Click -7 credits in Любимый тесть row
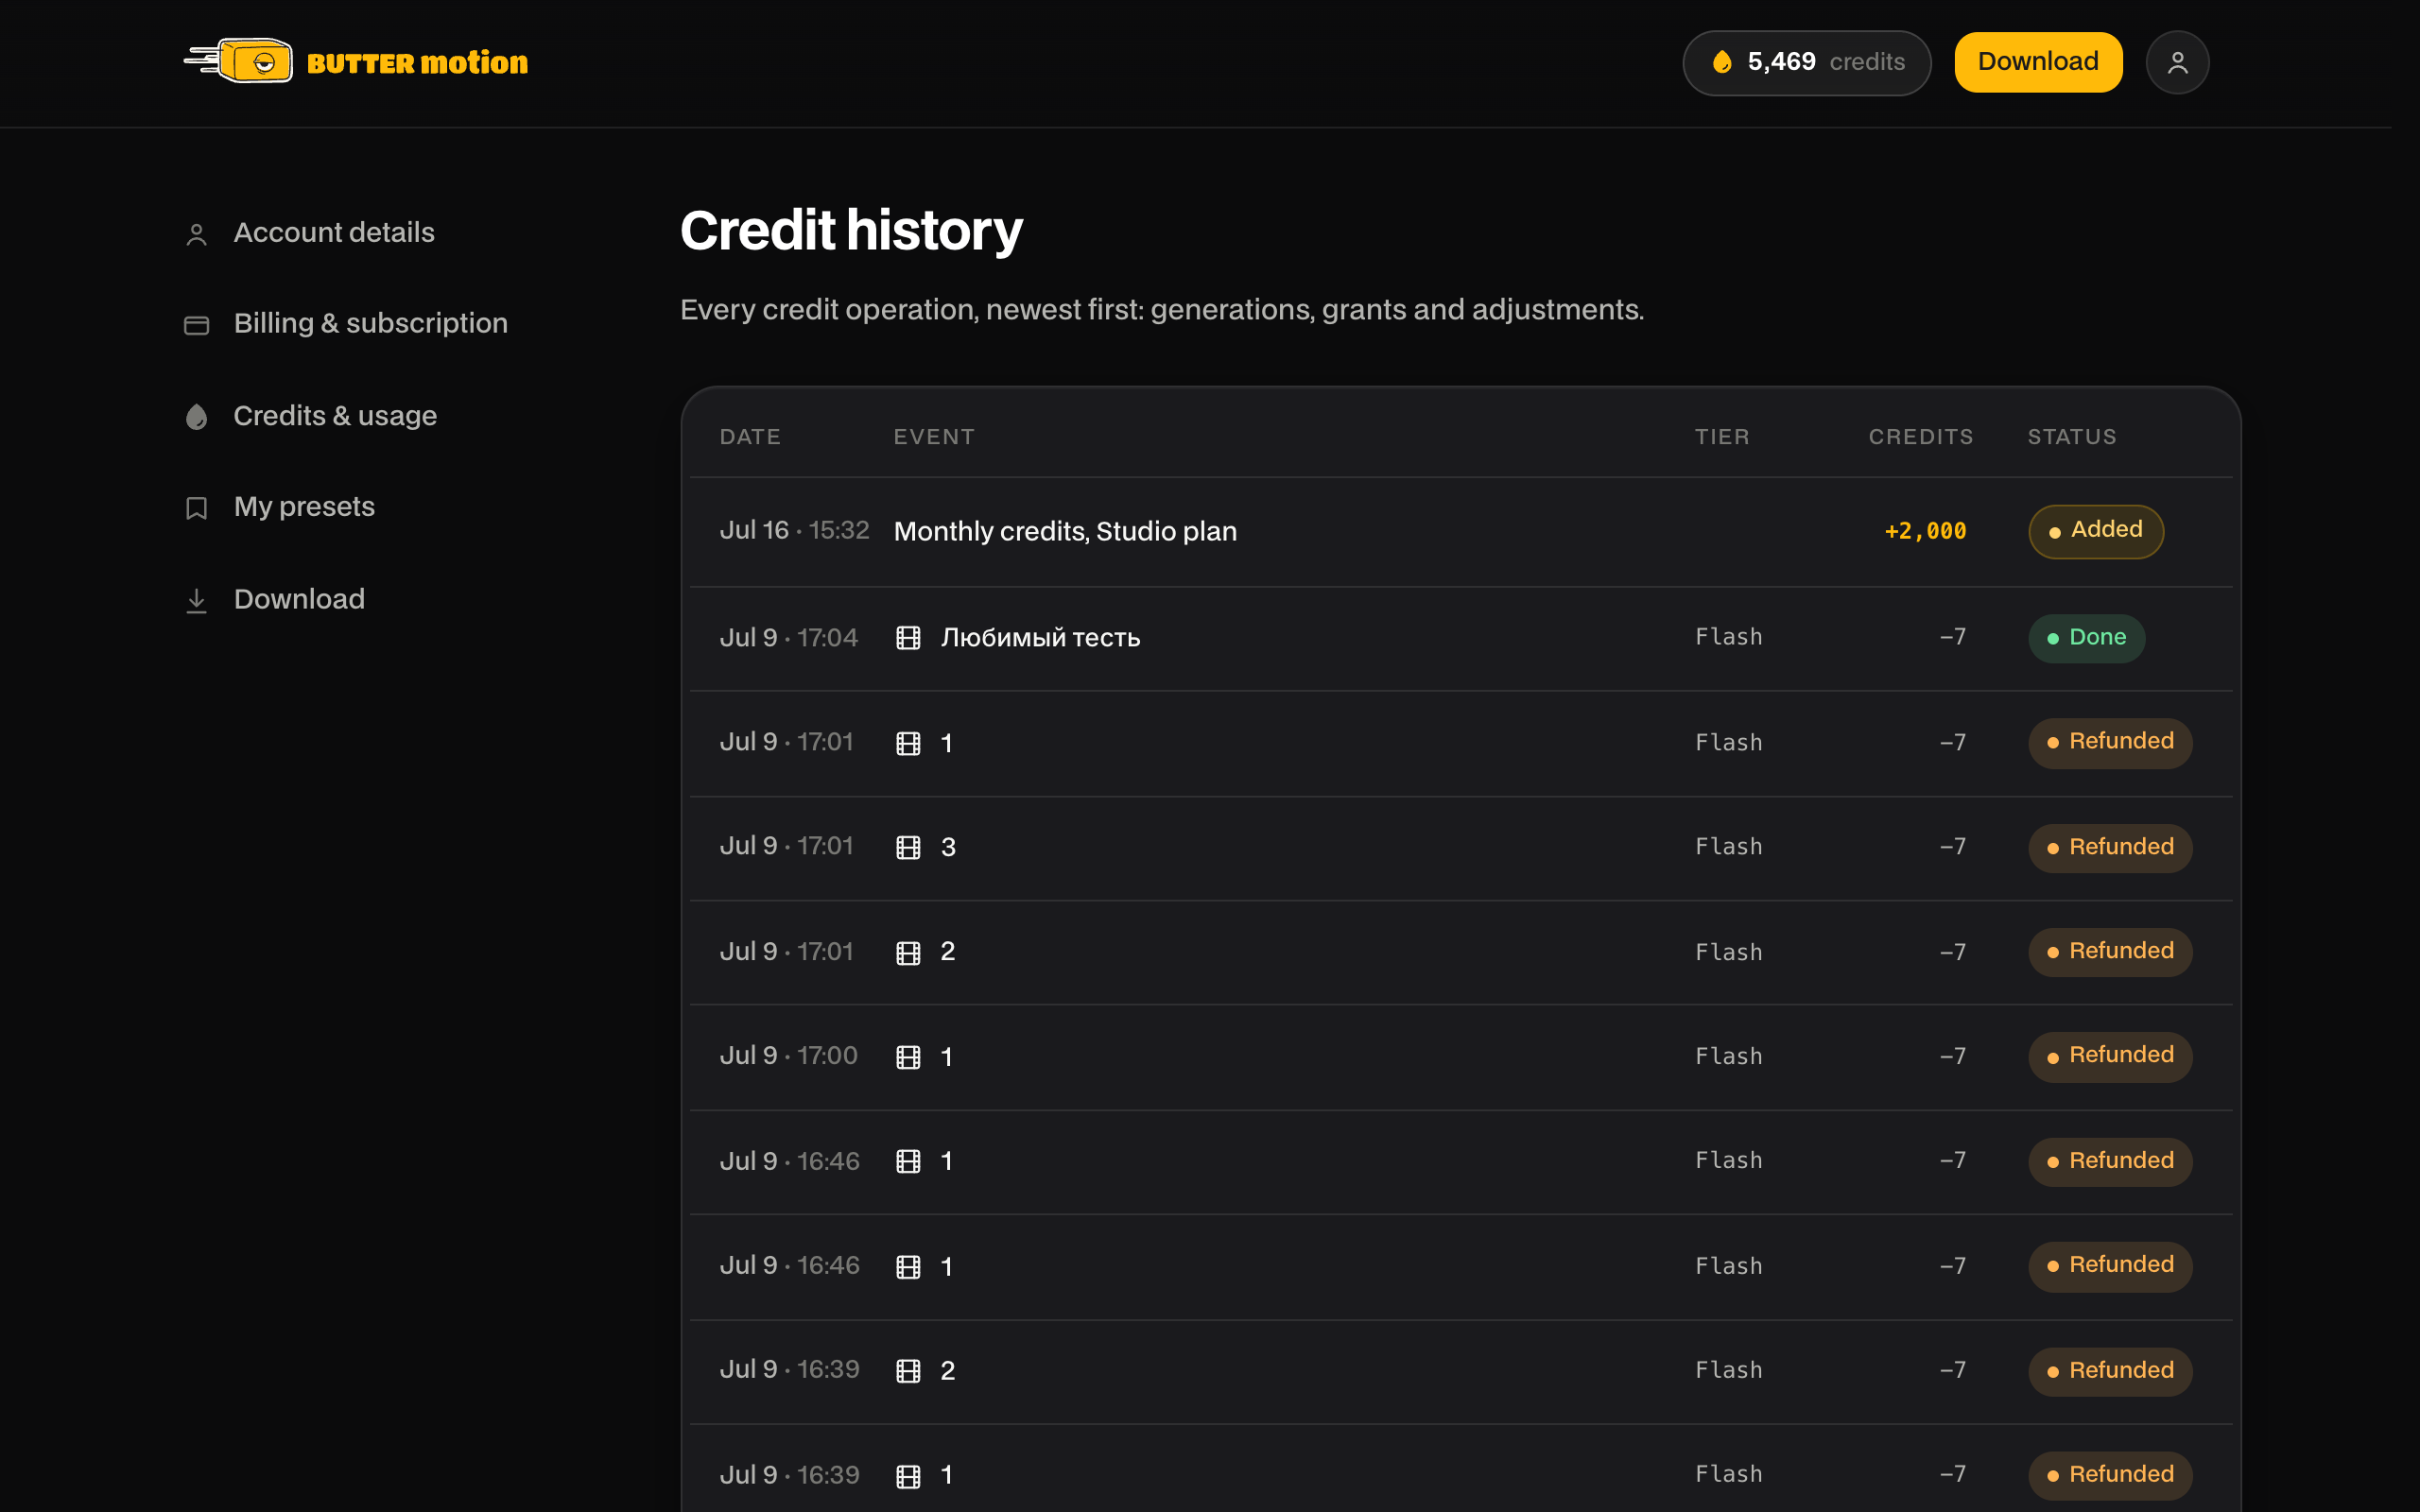Screen dimensions: 2420x1512 tap(1953, 637)
